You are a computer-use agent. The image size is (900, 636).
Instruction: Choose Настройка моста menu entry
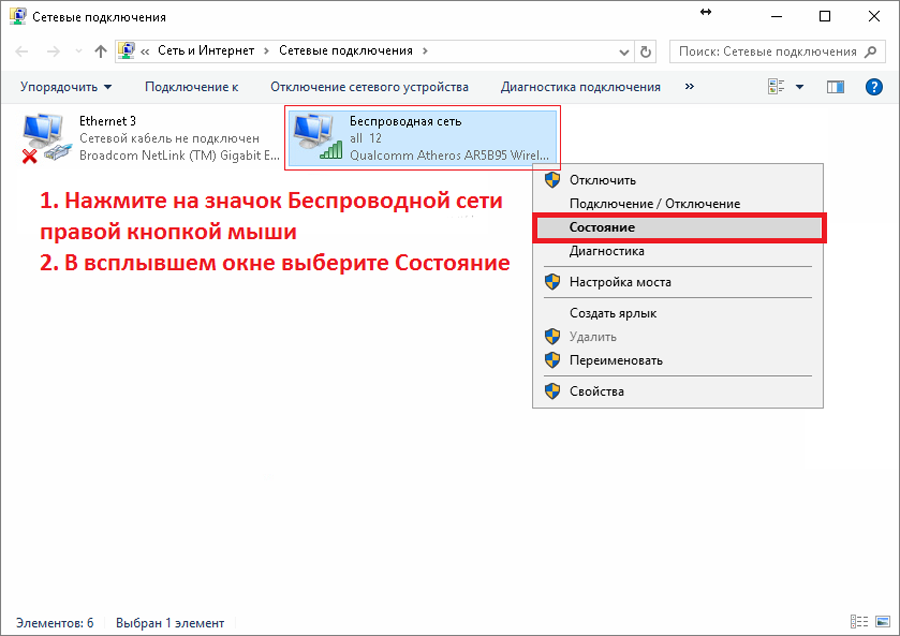(678, 282)
